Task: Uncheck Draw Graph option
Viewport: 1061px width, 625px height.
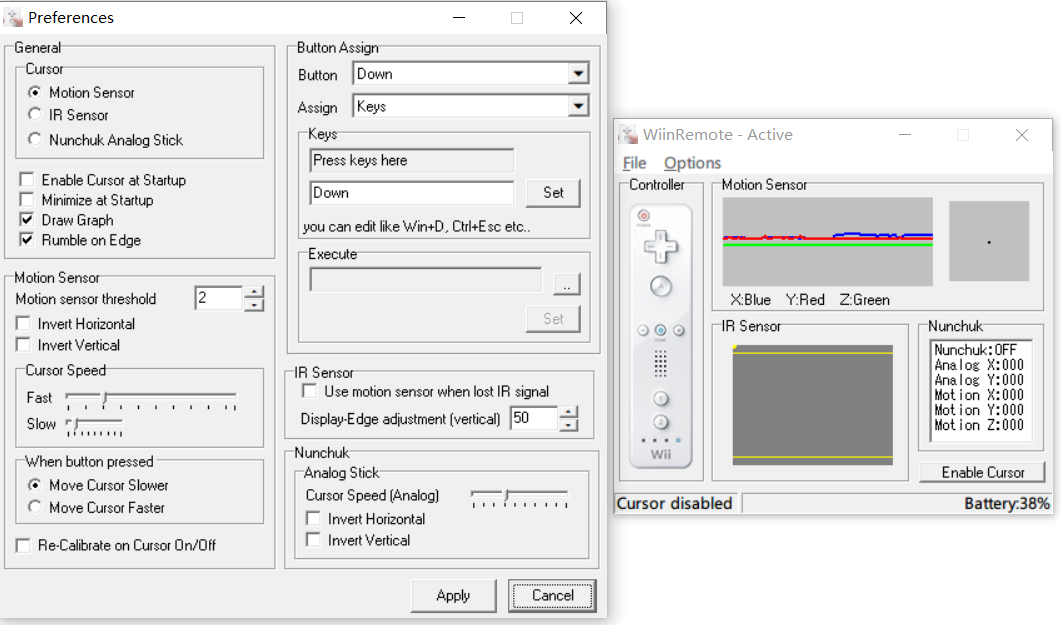Action: point(27,219)
